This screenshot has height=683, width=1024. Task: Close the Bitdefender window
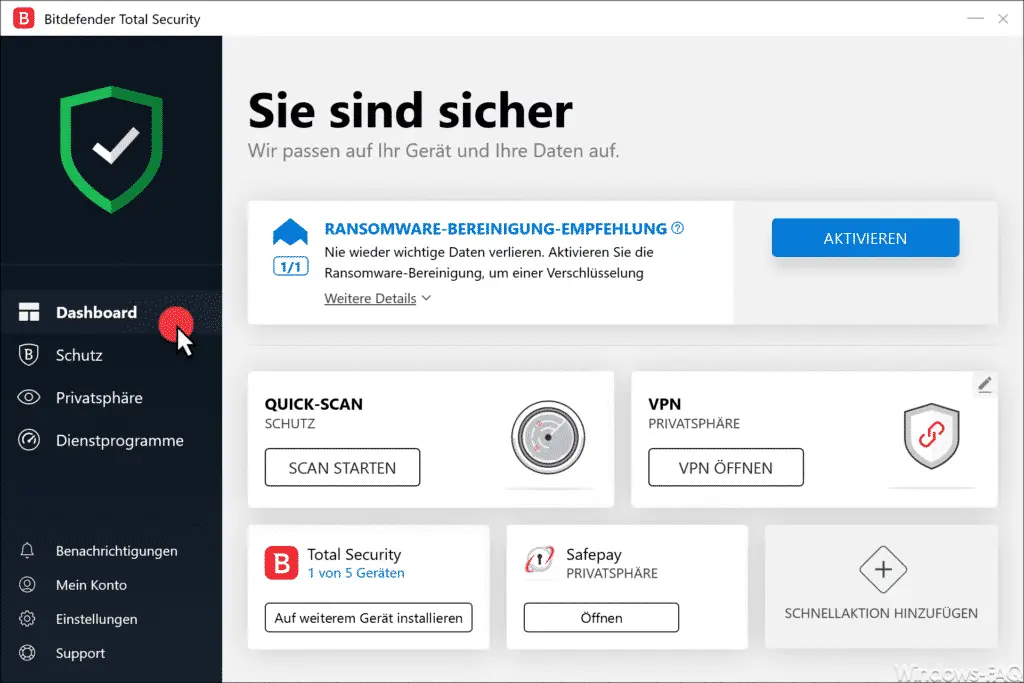1003,18
